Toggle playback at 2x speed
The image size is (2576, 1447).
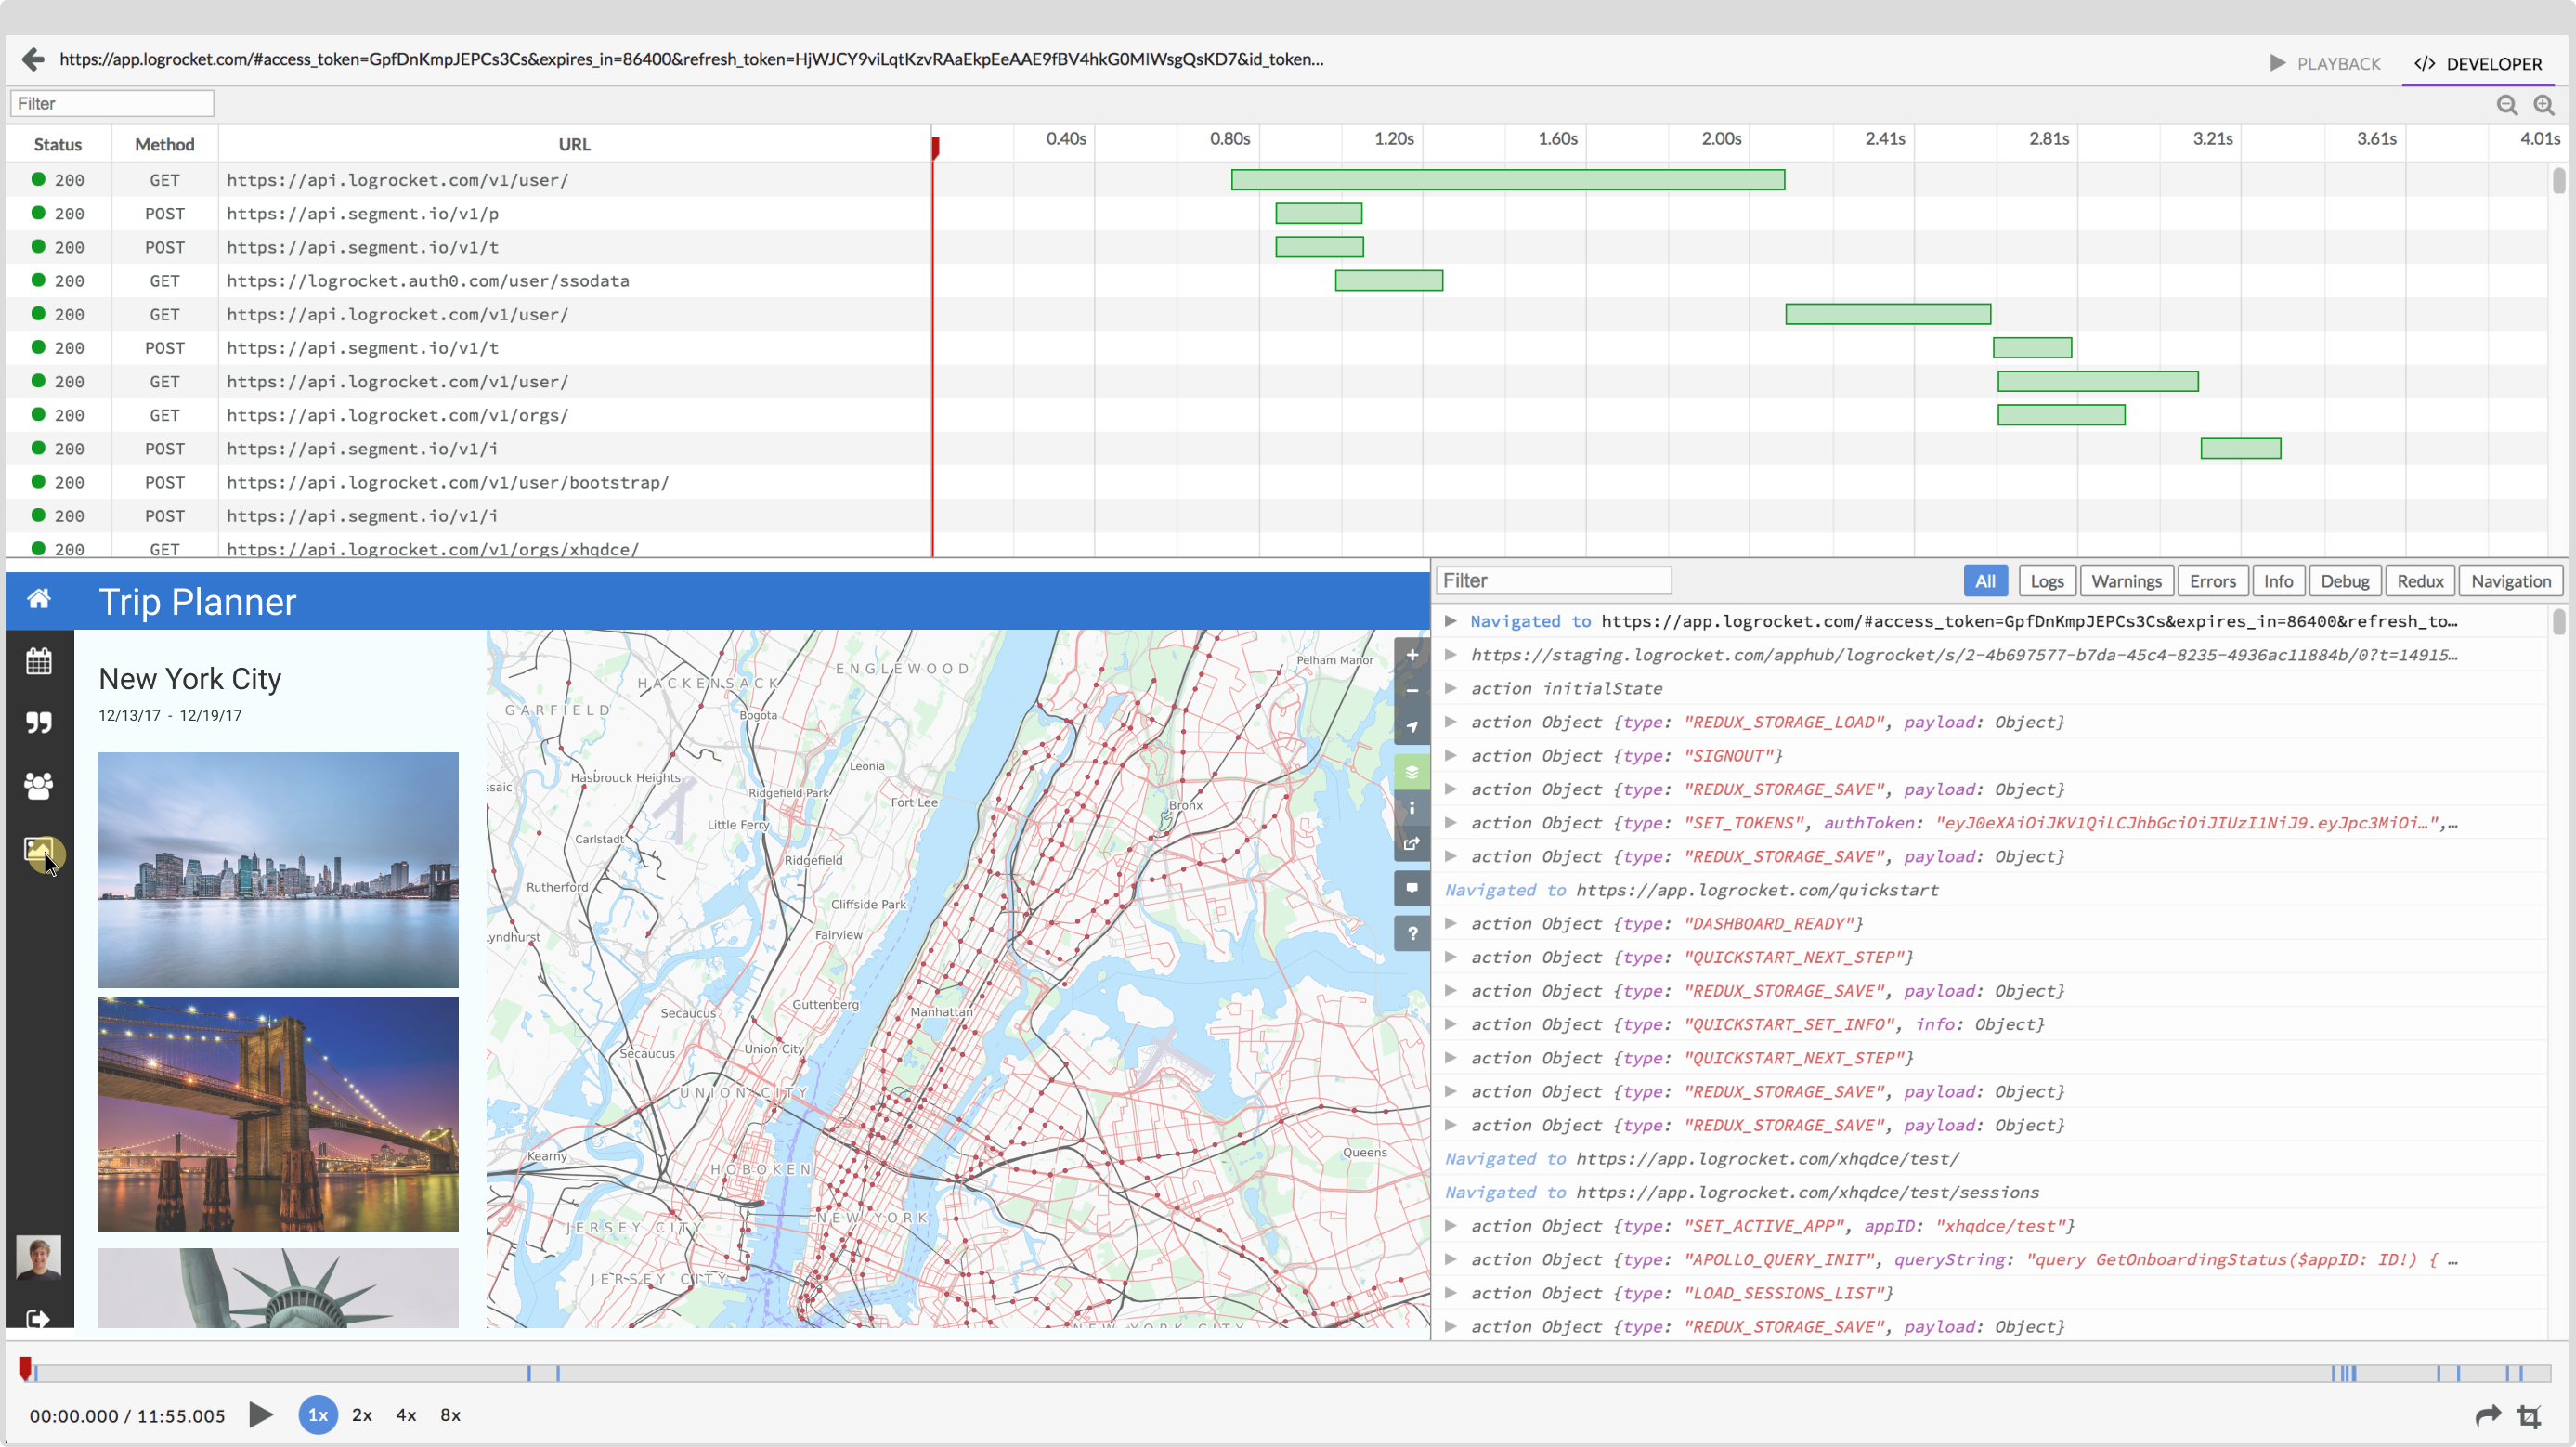pos(359,1414)
